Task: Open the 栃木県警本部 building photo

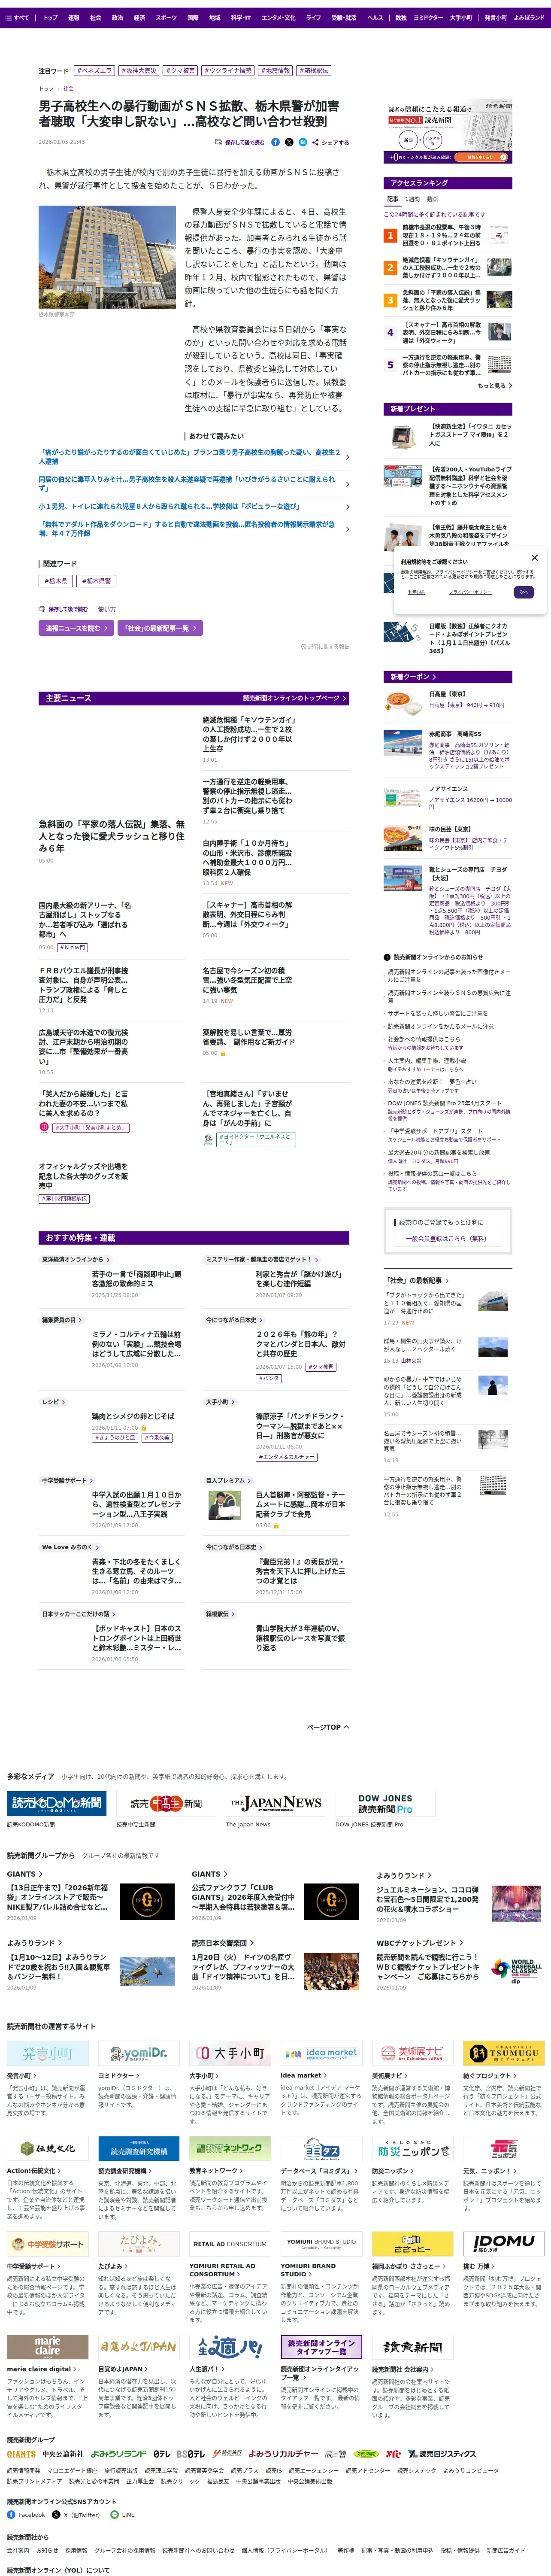Action: (107, 257)
